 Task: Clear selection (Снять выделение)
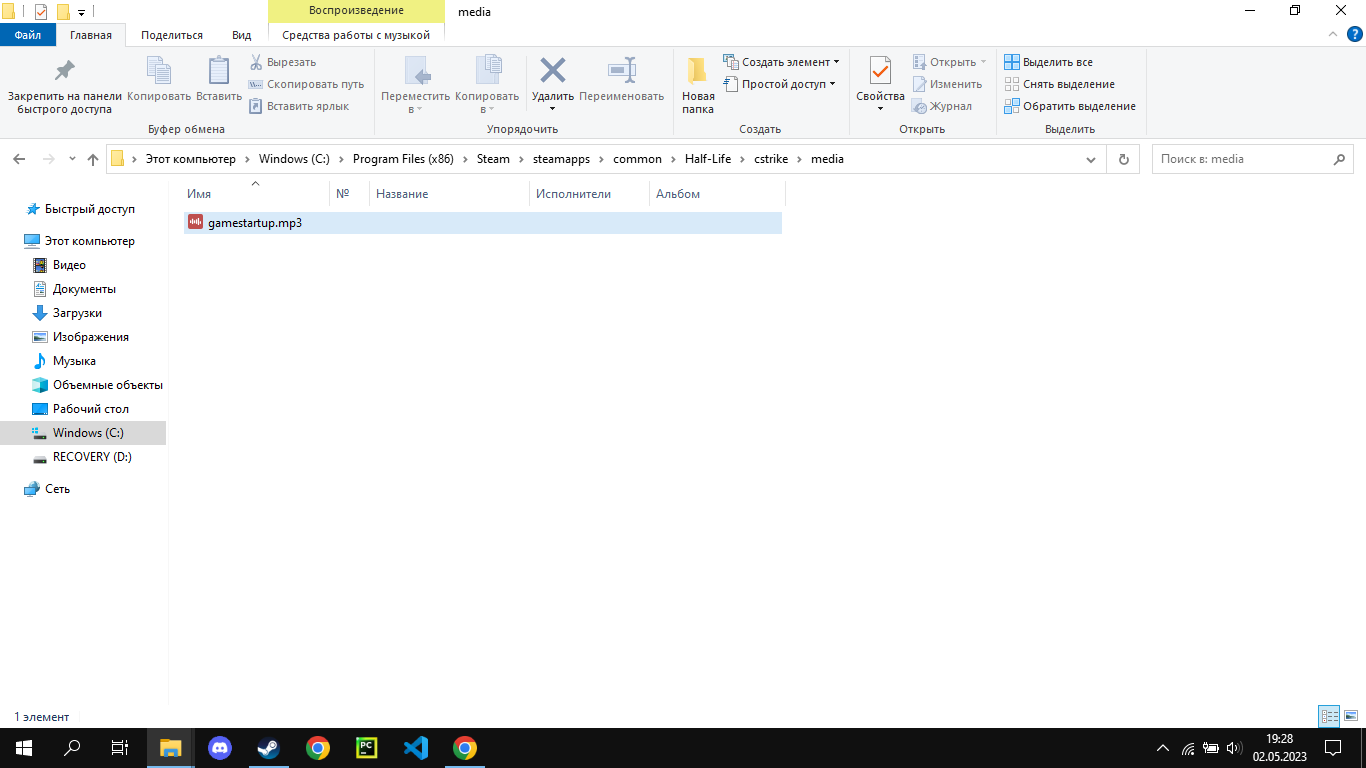1059,84
